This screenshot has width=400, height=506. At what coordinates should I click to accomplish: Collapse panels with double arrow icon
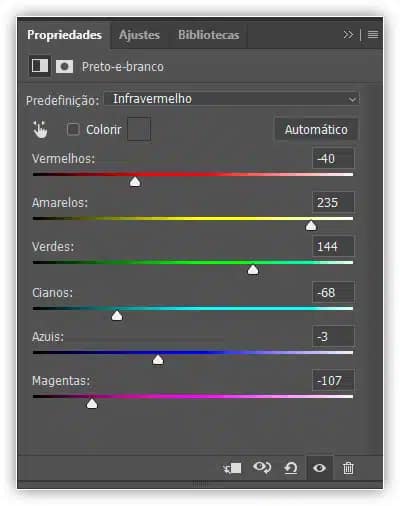(x=348, y=34)
